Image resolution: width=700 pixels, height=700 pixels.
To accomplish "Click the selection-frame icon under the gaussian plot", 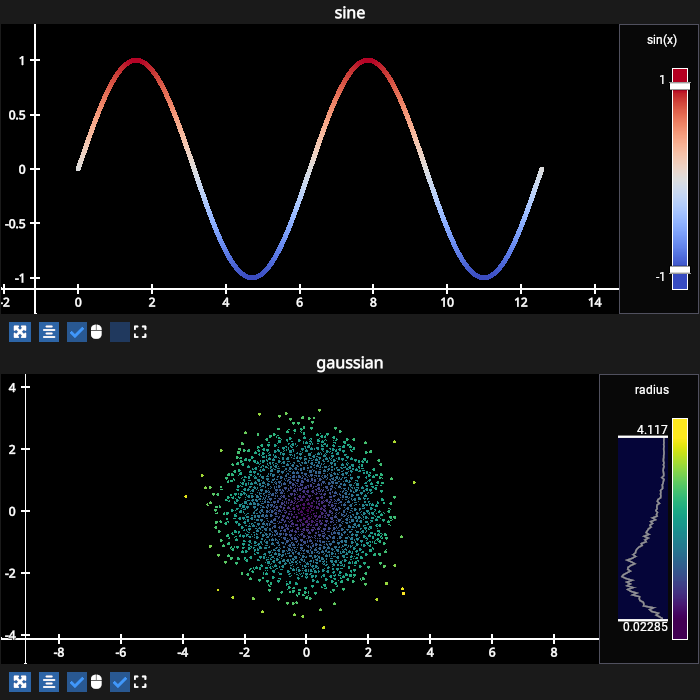I will tap(140, 682).
